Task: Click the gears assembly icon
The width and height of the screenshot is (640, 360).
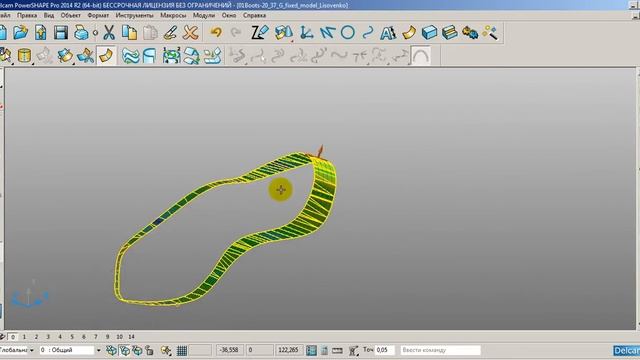Action: pos(470,33)
